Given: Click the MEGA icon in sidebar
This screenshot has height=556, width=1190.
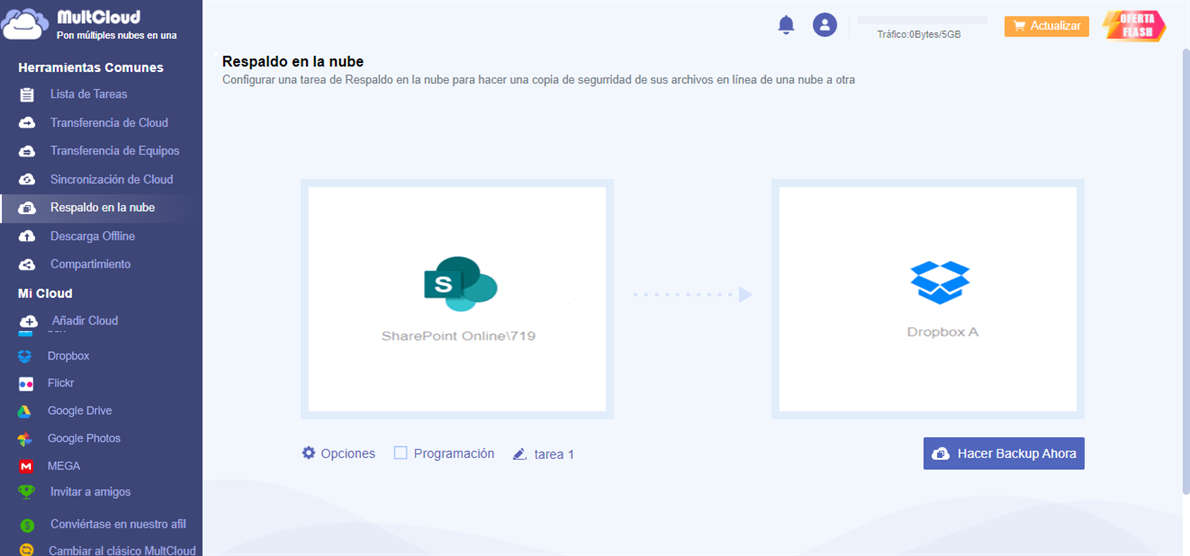Looking at the screenshot, I should [25, 466].
